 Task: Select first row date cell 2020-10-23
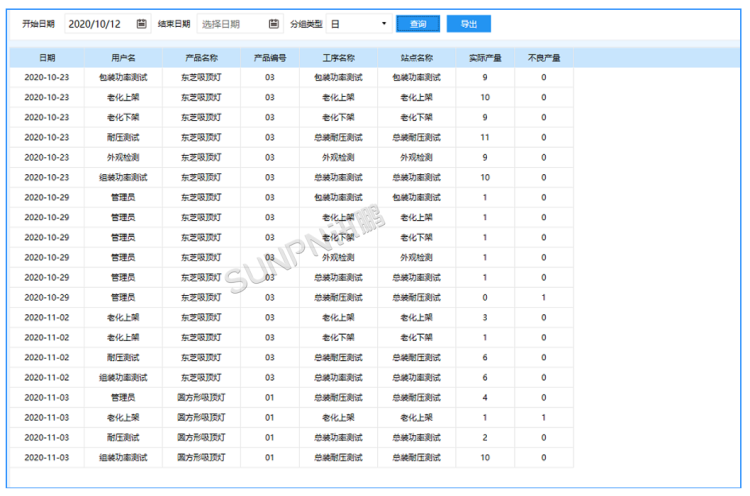click(x=47, y=77)
